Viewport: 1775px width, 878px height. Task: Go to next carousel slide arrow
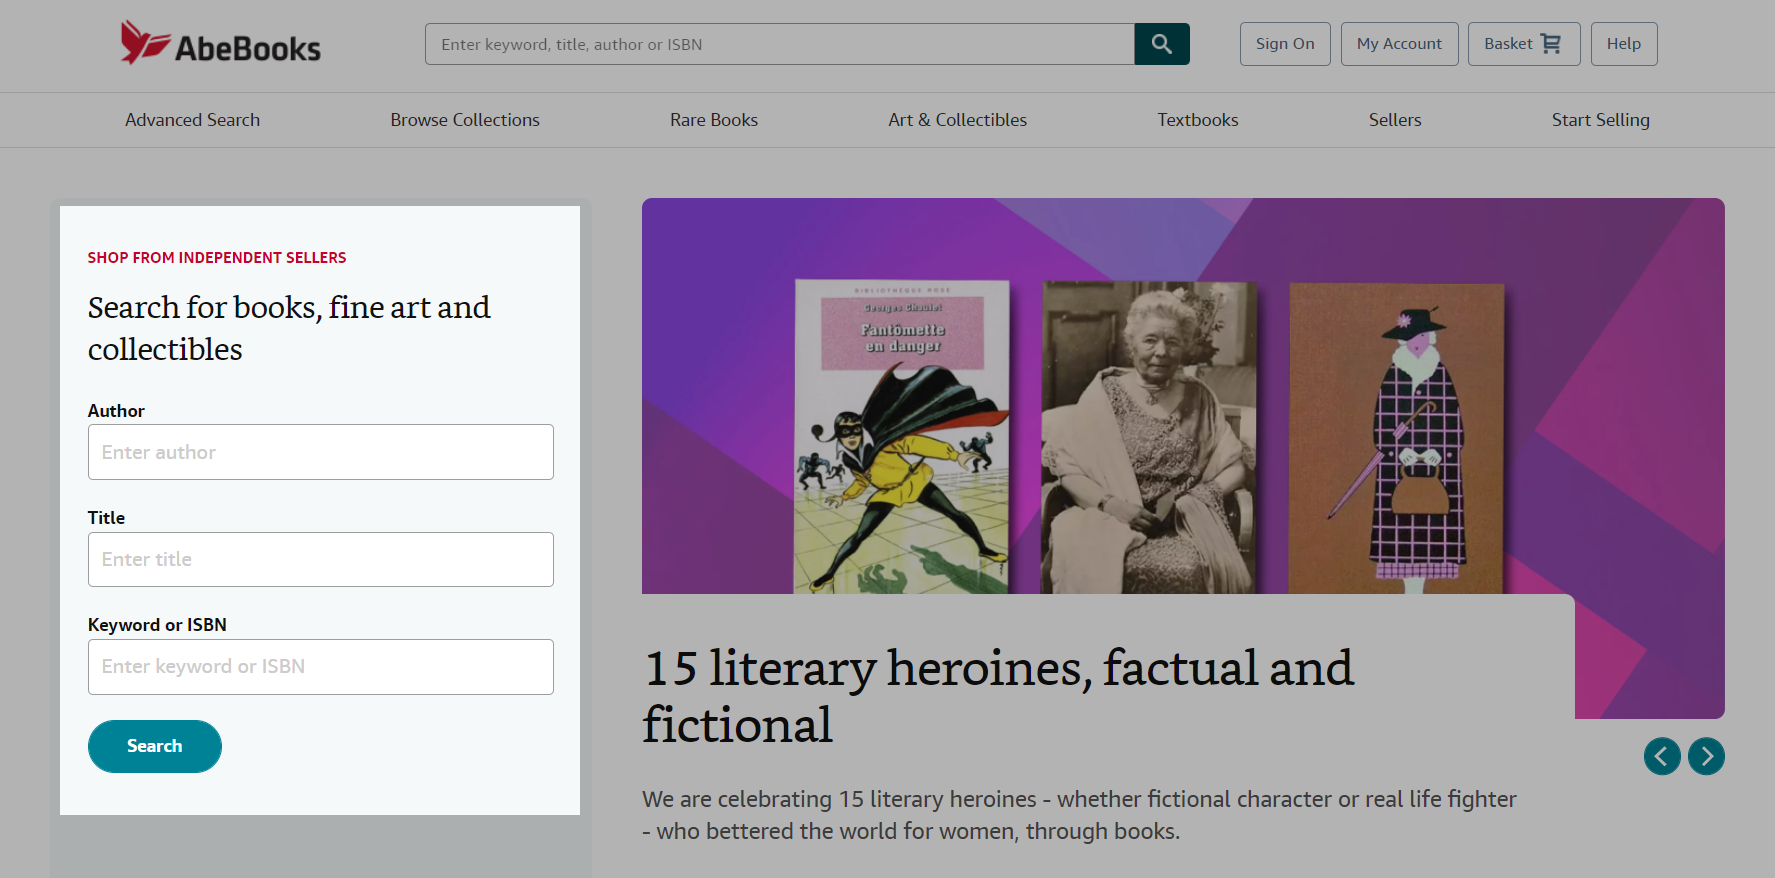point(1706,756)
